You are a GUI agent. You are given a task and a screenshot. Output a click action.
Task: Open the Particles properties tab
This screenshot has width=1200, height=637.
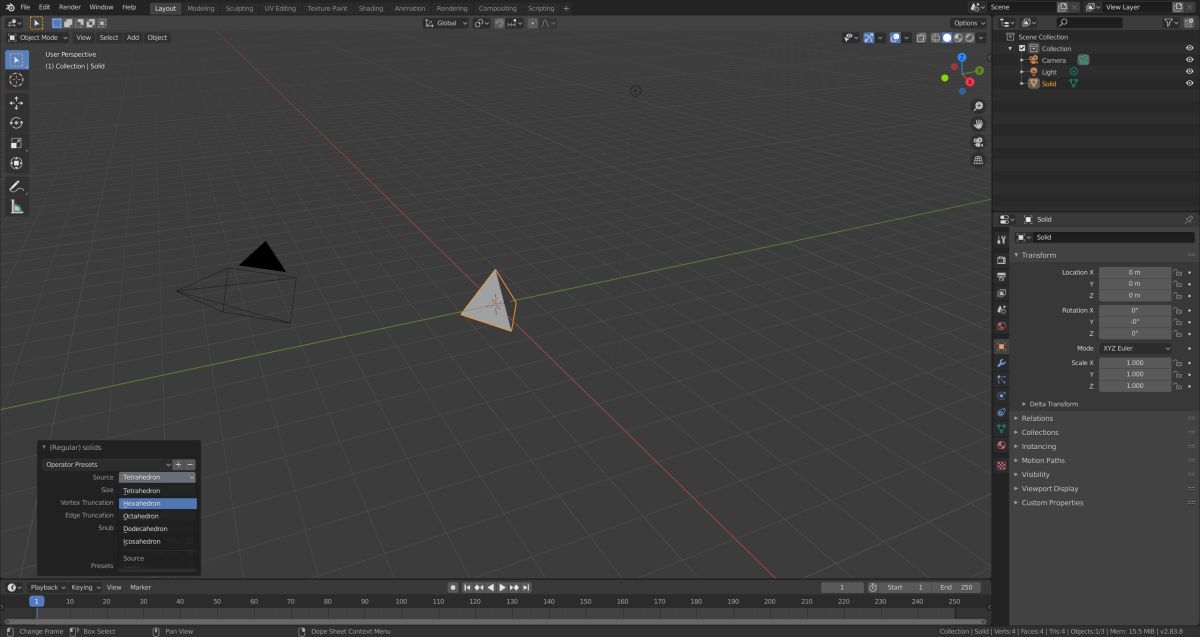point(1001,380)
